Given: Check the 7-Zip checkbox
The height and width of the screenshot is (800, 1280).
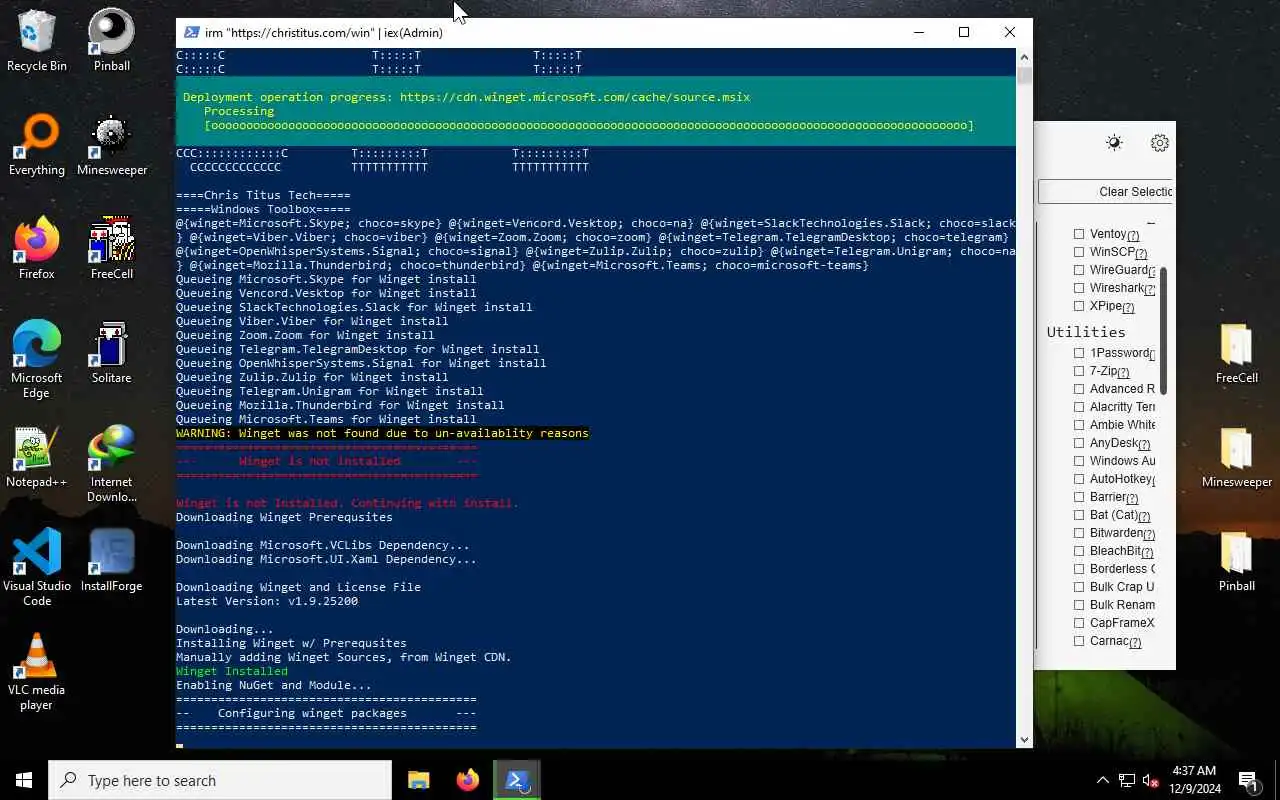Looking at the screenshot, I should pyautogui.click(x=1079, y=371).
